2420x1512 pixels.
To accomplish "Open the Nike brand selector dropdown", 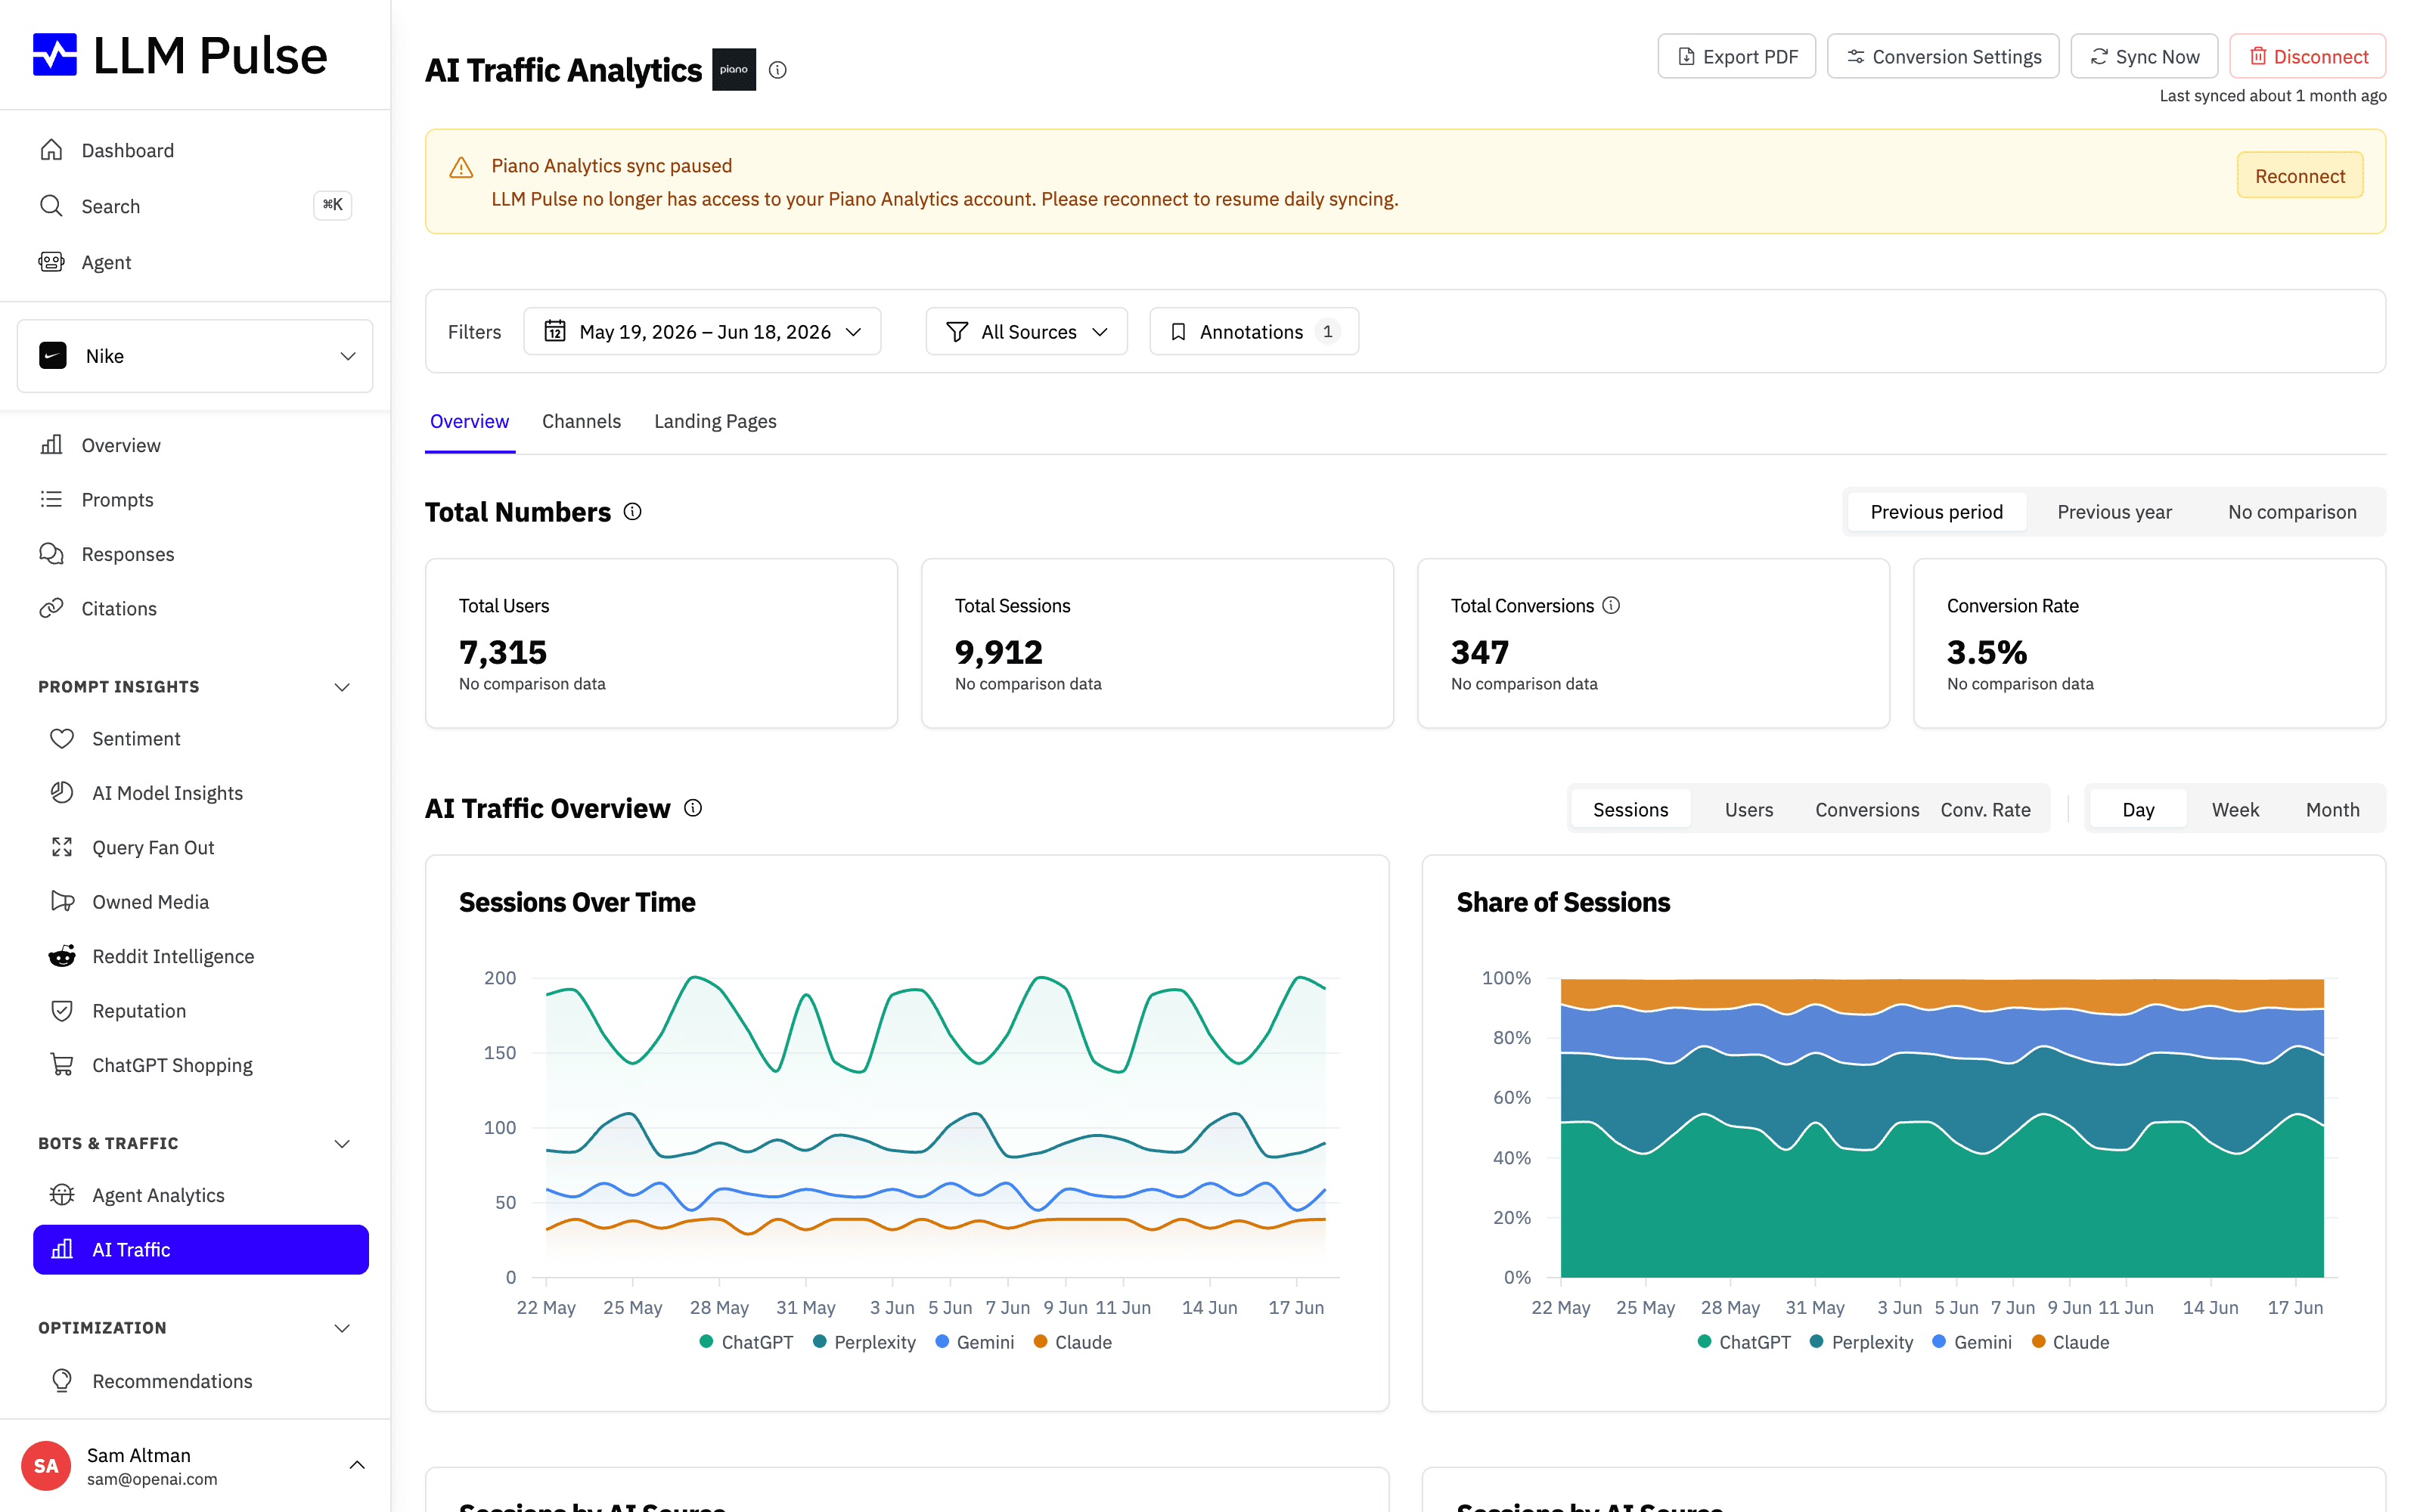I will [x=195, y=356].
